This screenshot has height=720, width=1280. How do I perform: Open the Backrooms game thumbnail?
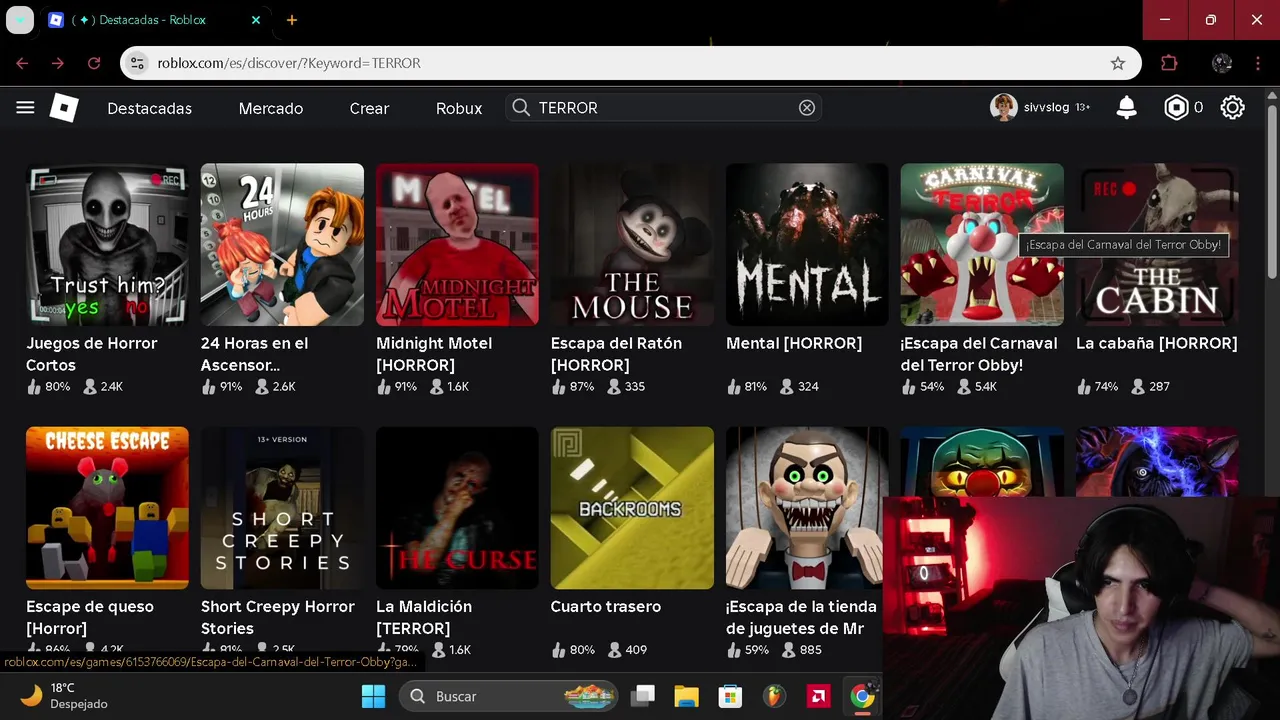click(632, 508)
